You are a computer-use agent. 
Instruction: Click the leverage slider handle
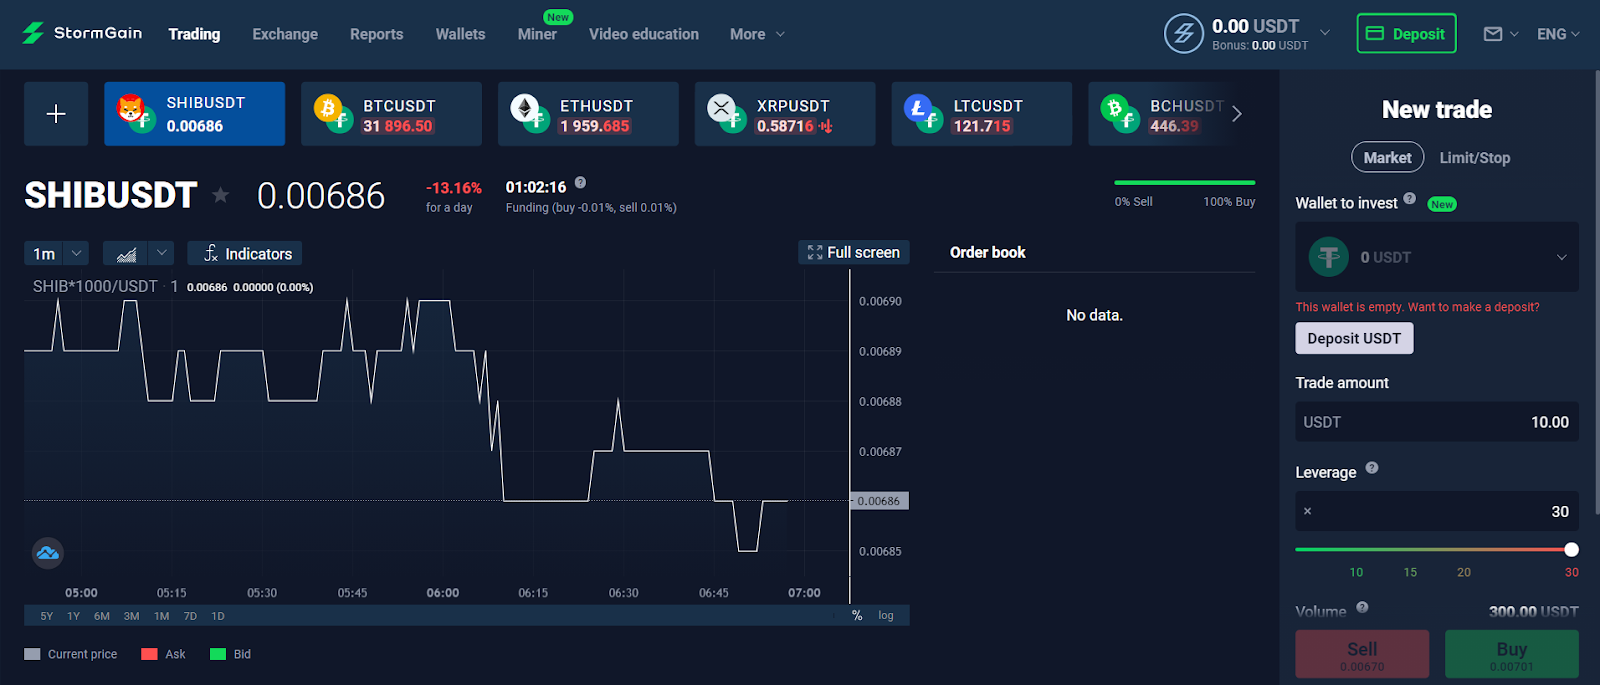point(1571,549)
